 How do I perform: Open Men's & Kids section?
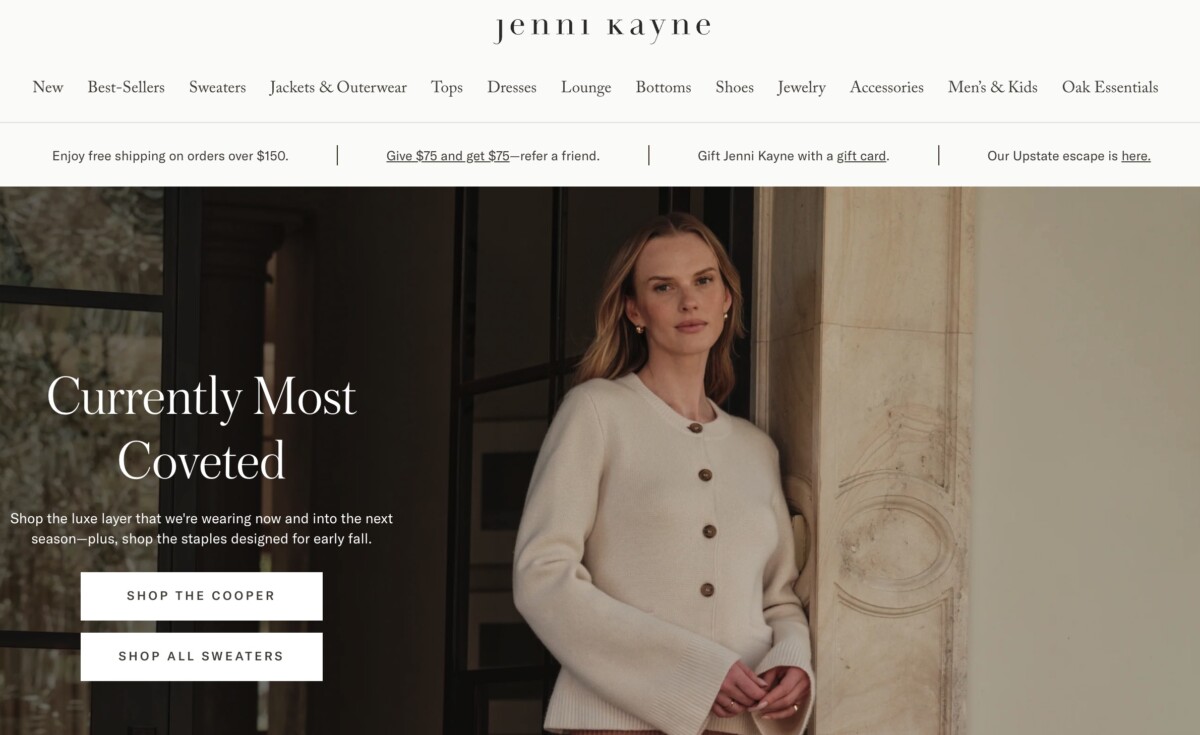pos(993,88)
